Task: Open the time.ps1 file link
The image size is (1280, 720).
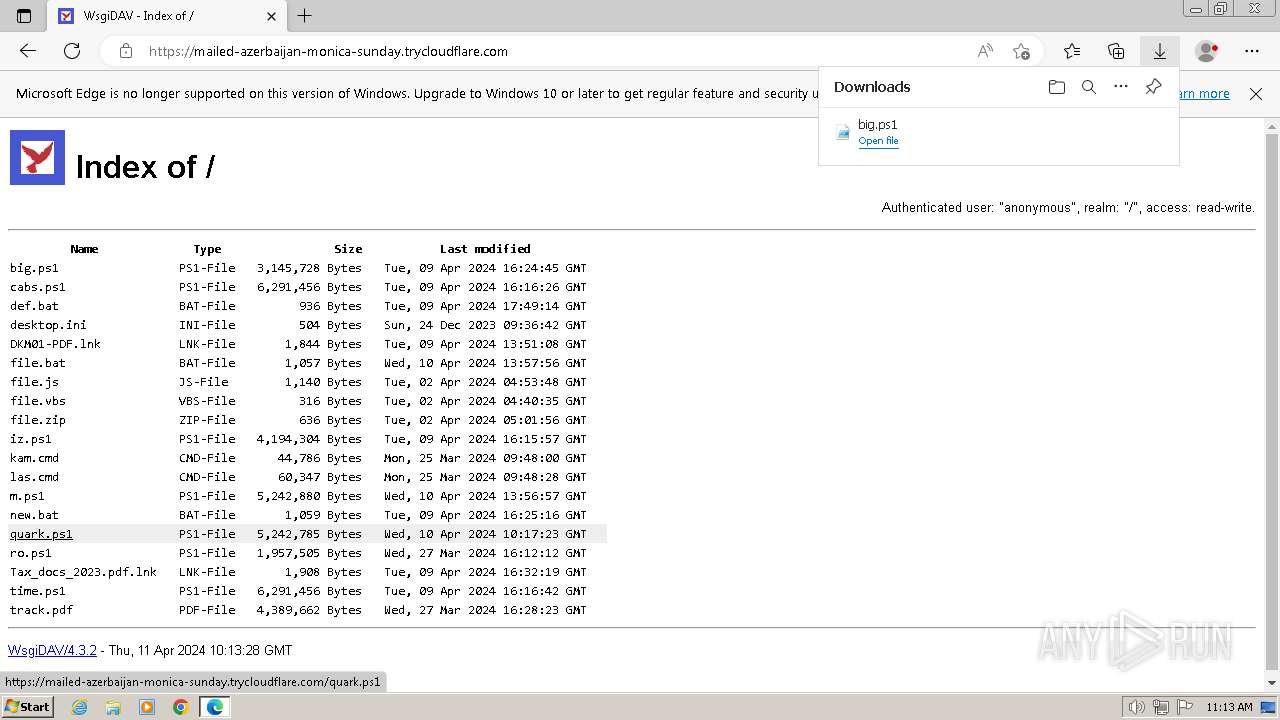Action: pyautogui.click(x=38, y=591)
